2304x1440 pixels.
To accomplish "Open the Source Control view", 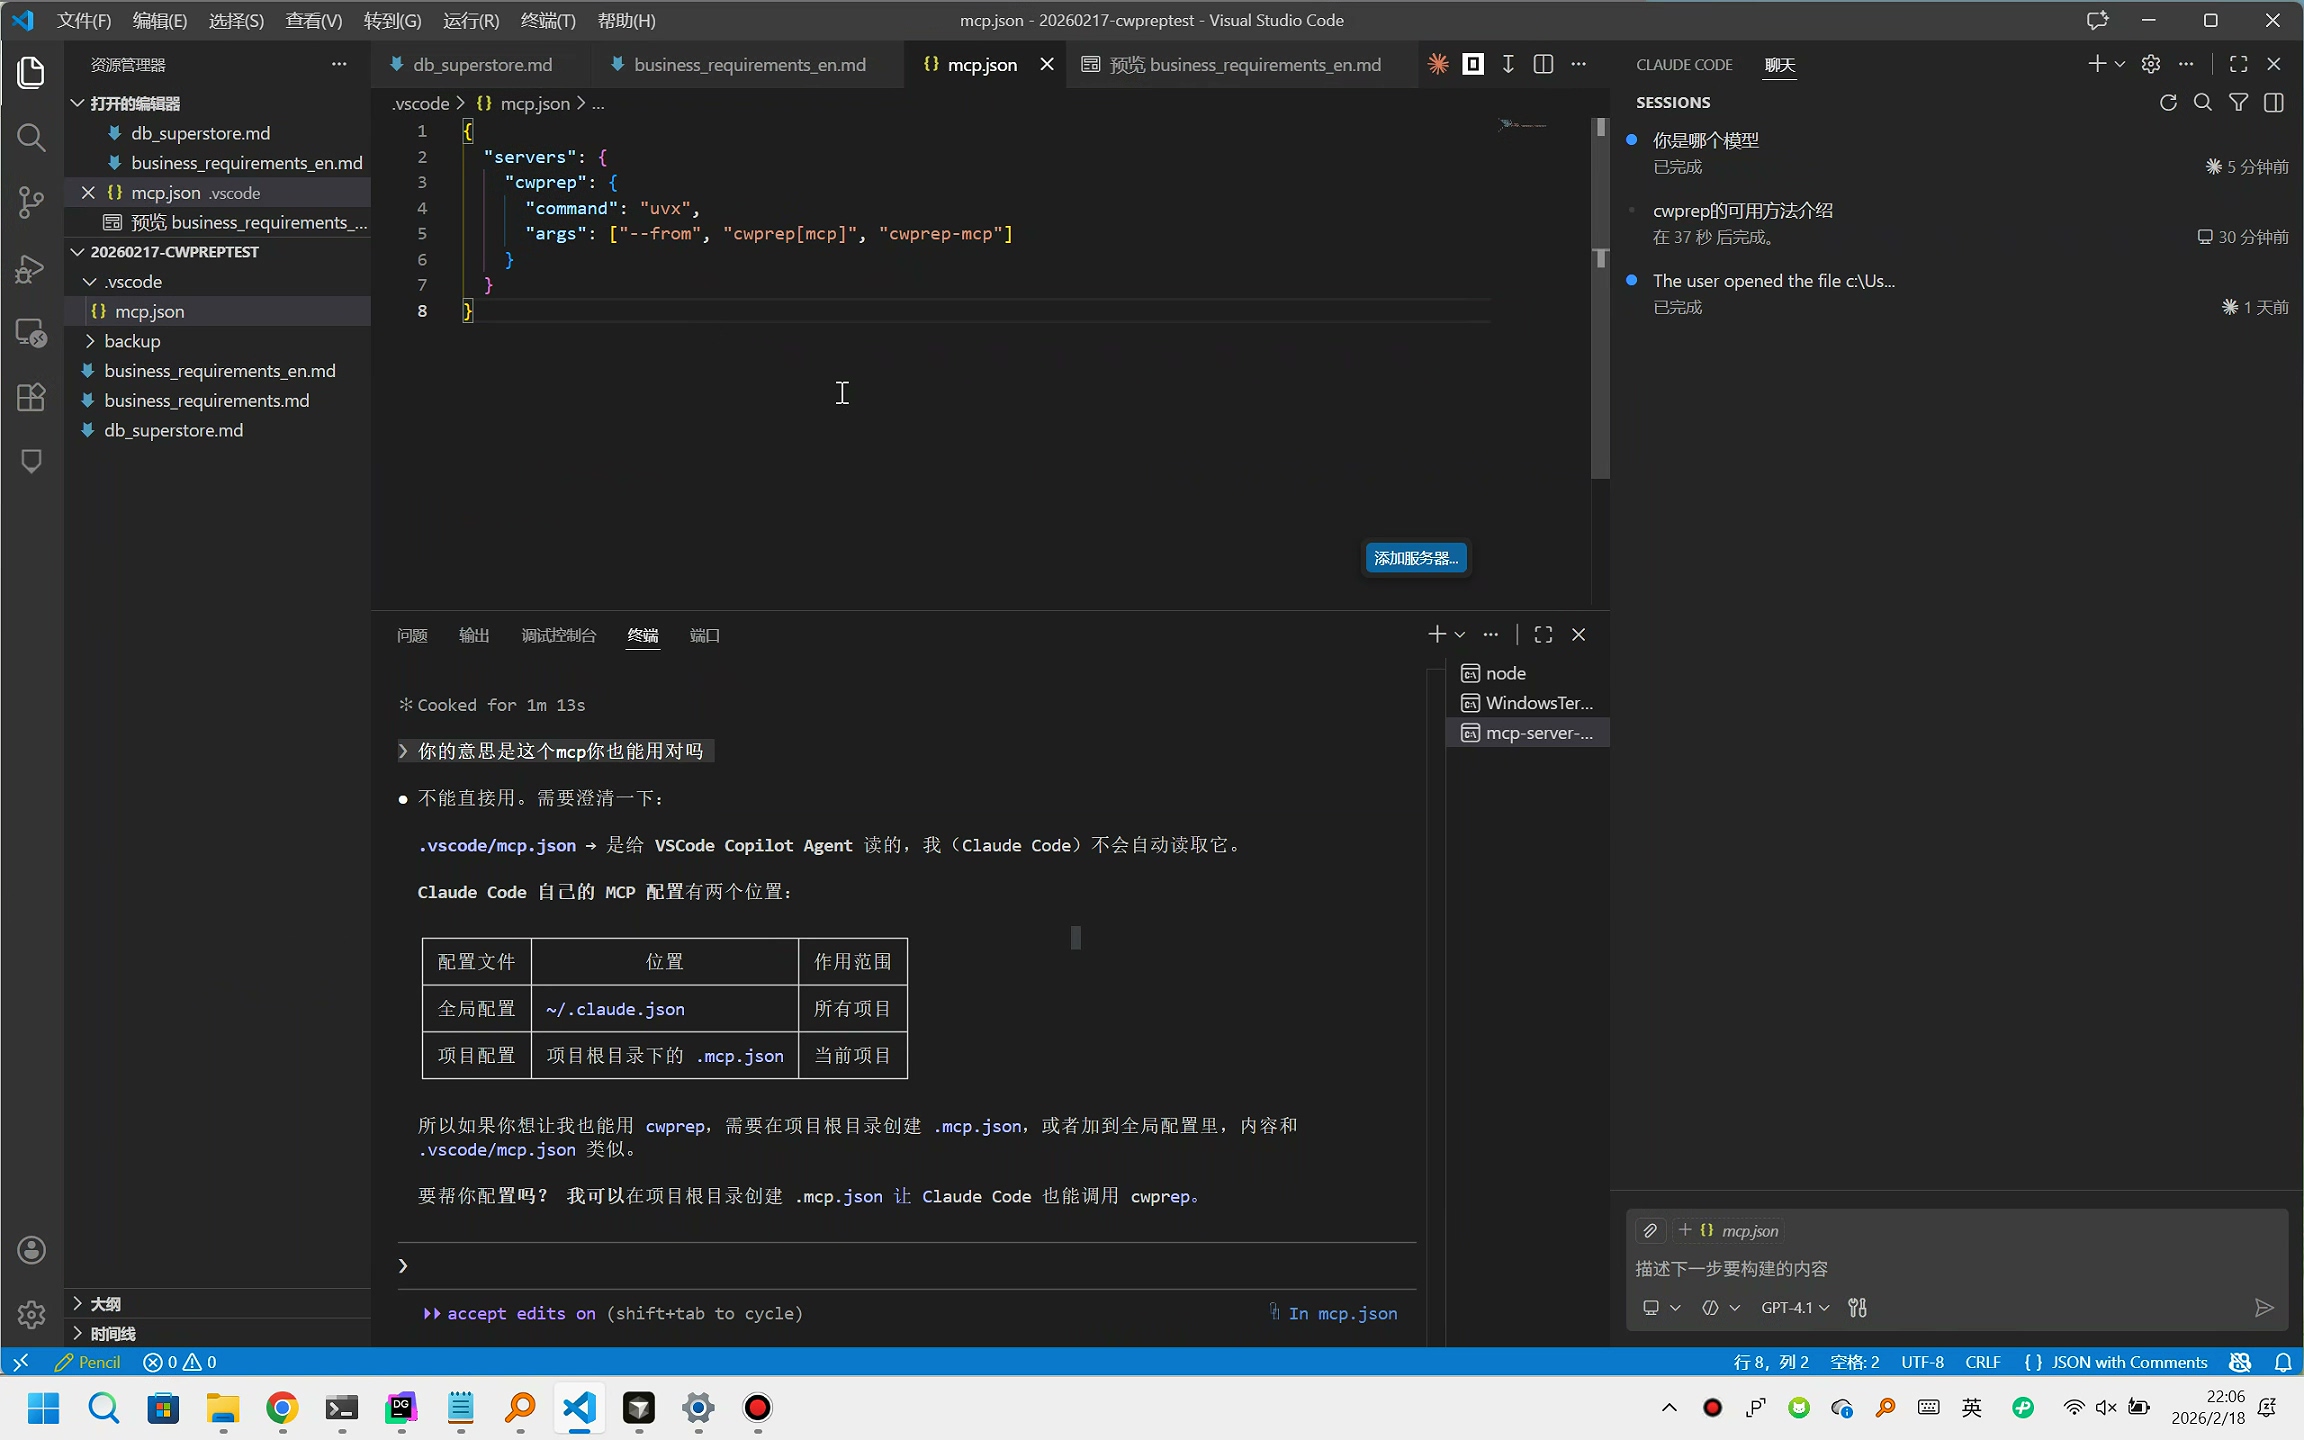I will tap(31, 202).
